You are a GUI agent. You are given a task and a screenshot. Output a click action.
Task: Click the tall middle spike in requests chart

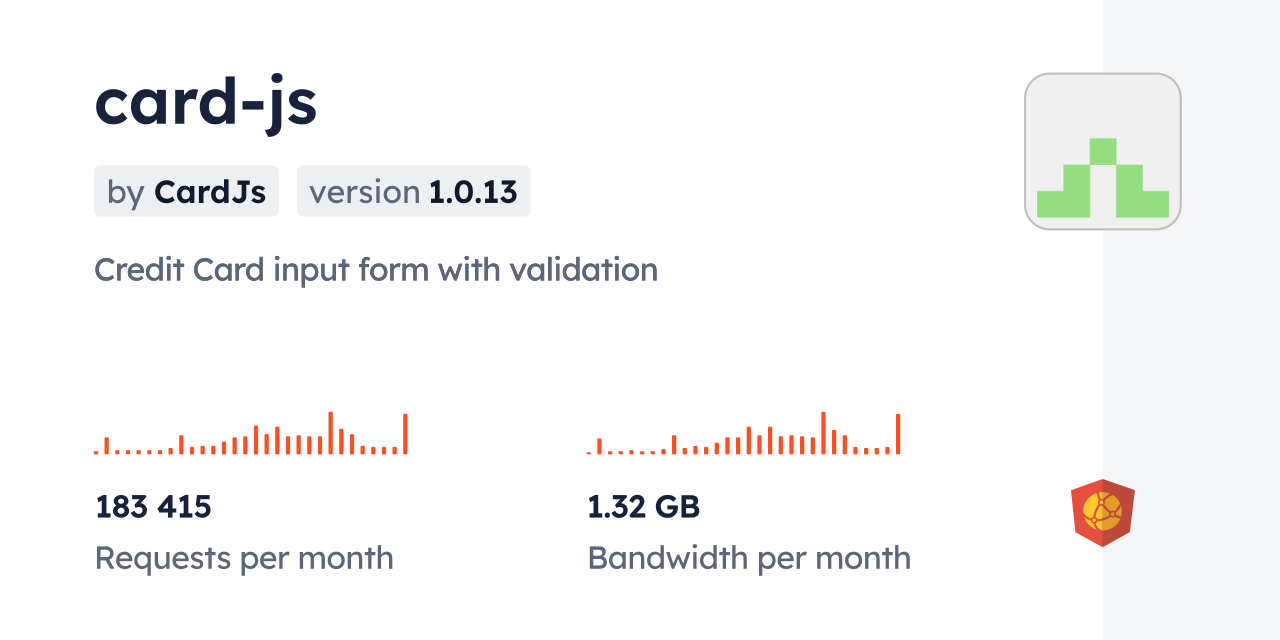coord(330,433)
